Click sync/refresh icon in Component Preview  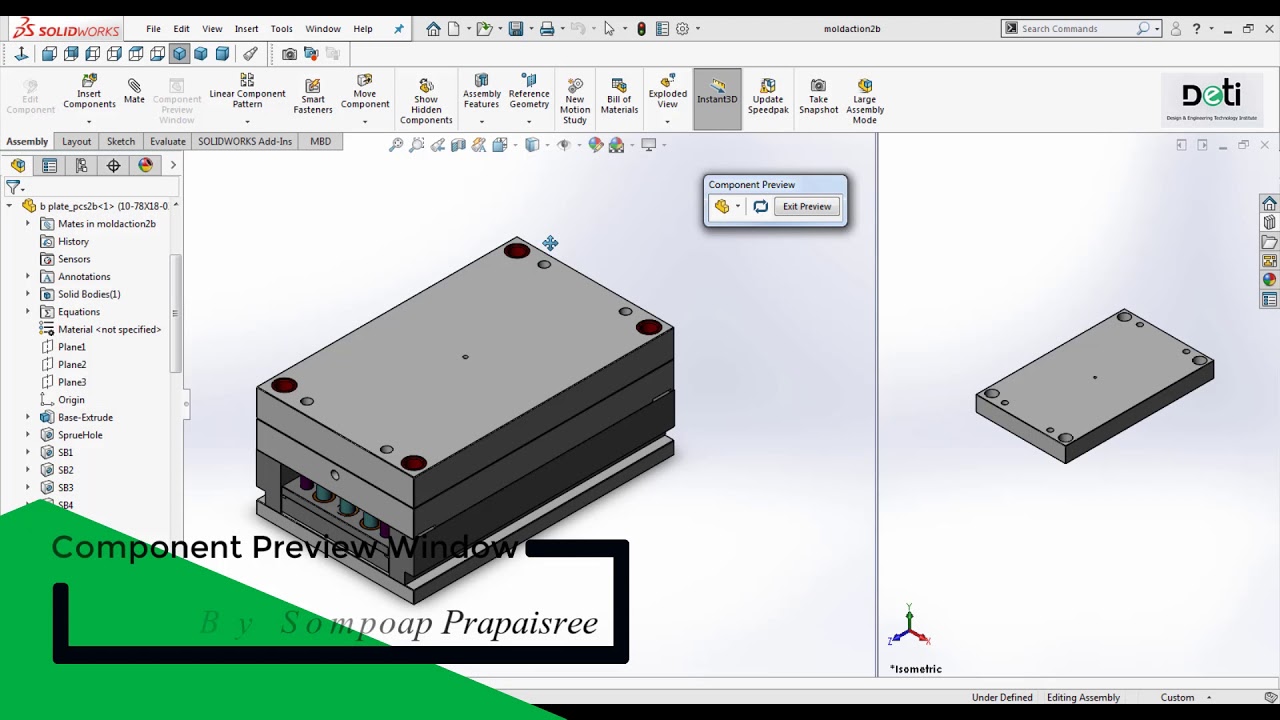tap(761, 206)
